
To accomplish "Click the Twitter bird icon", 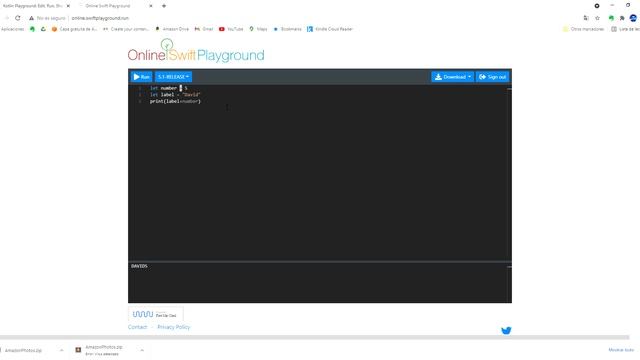I will 506,330.
